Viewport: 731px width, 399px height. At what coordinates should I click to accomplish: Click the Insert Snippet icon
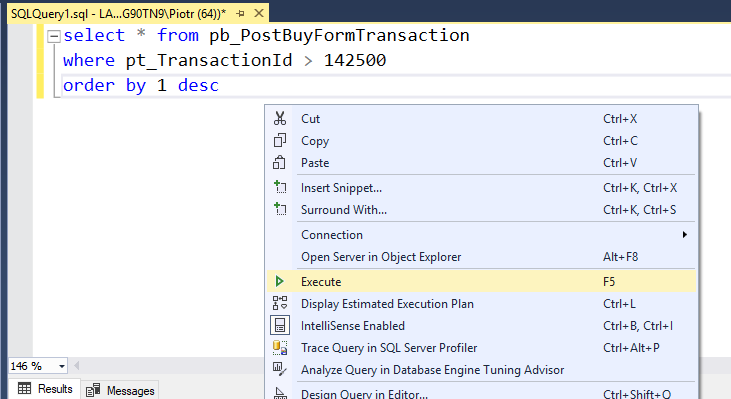(280, 187)
